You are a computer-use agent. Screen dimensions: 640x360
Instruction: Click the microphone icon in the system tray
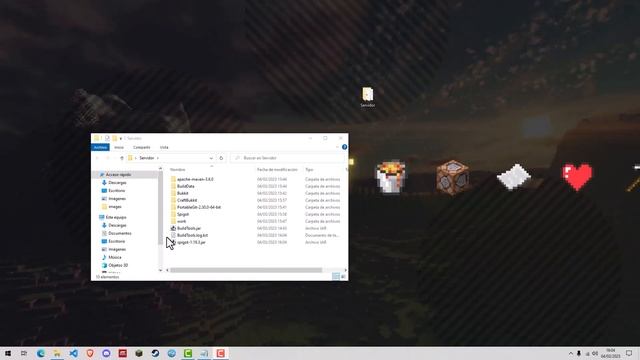tap(579, 353)
